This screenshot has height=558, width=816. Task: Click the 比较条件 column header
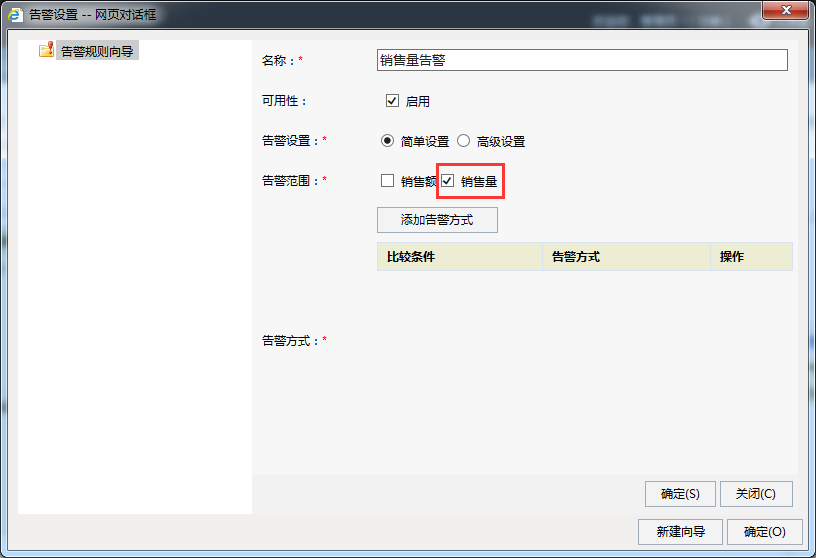coord(460,257)
